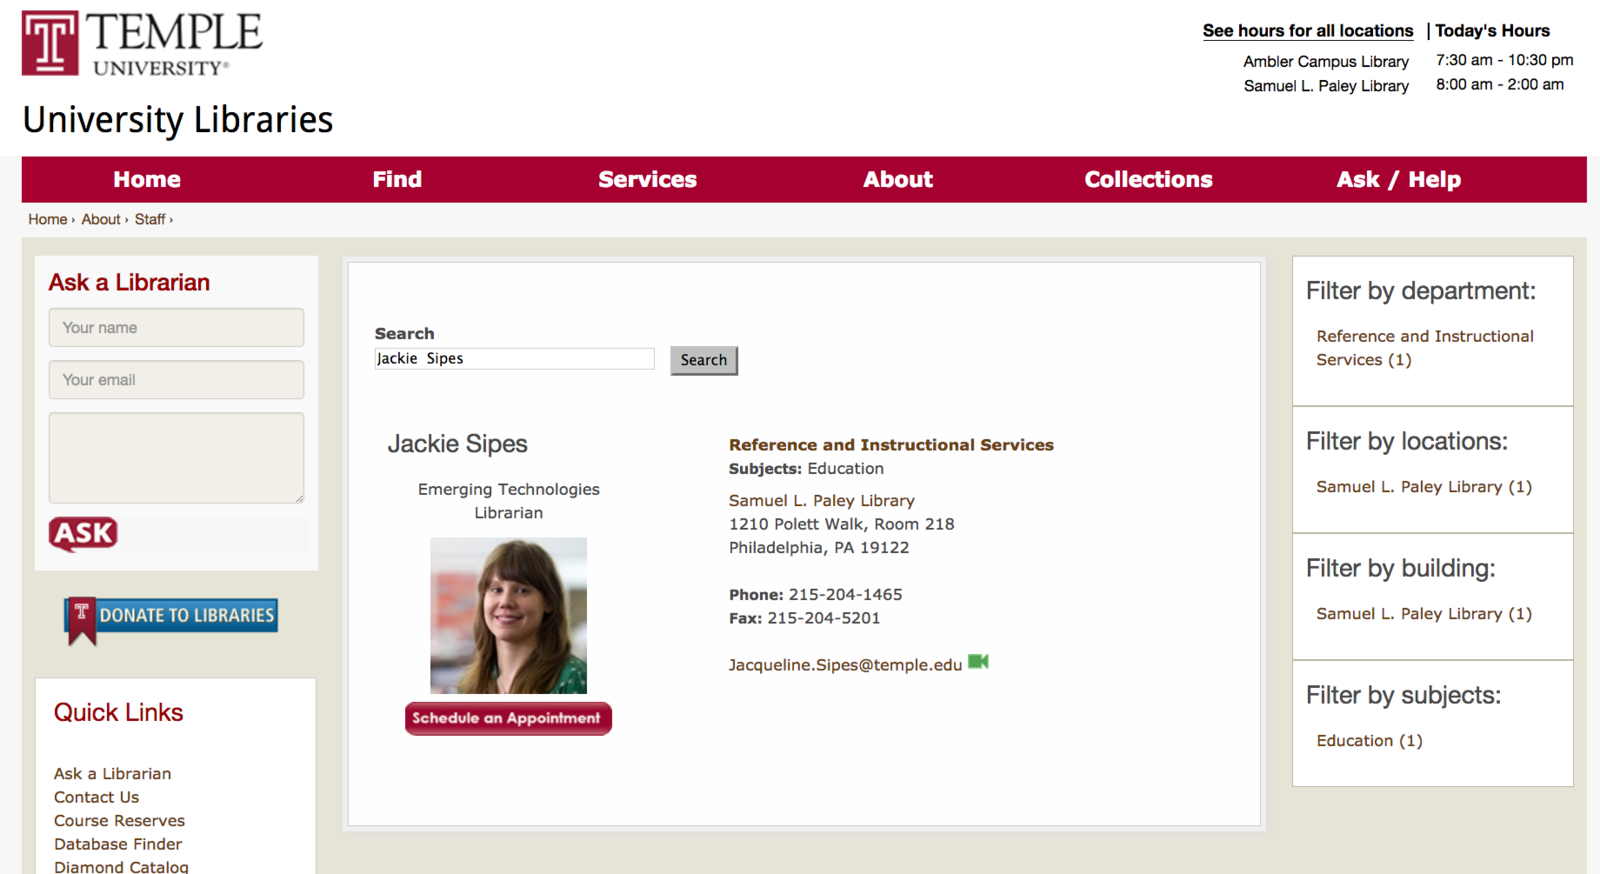Click the University Libraries title
1600x874 pixels.
pyautogui.click(x=178, y=120)
